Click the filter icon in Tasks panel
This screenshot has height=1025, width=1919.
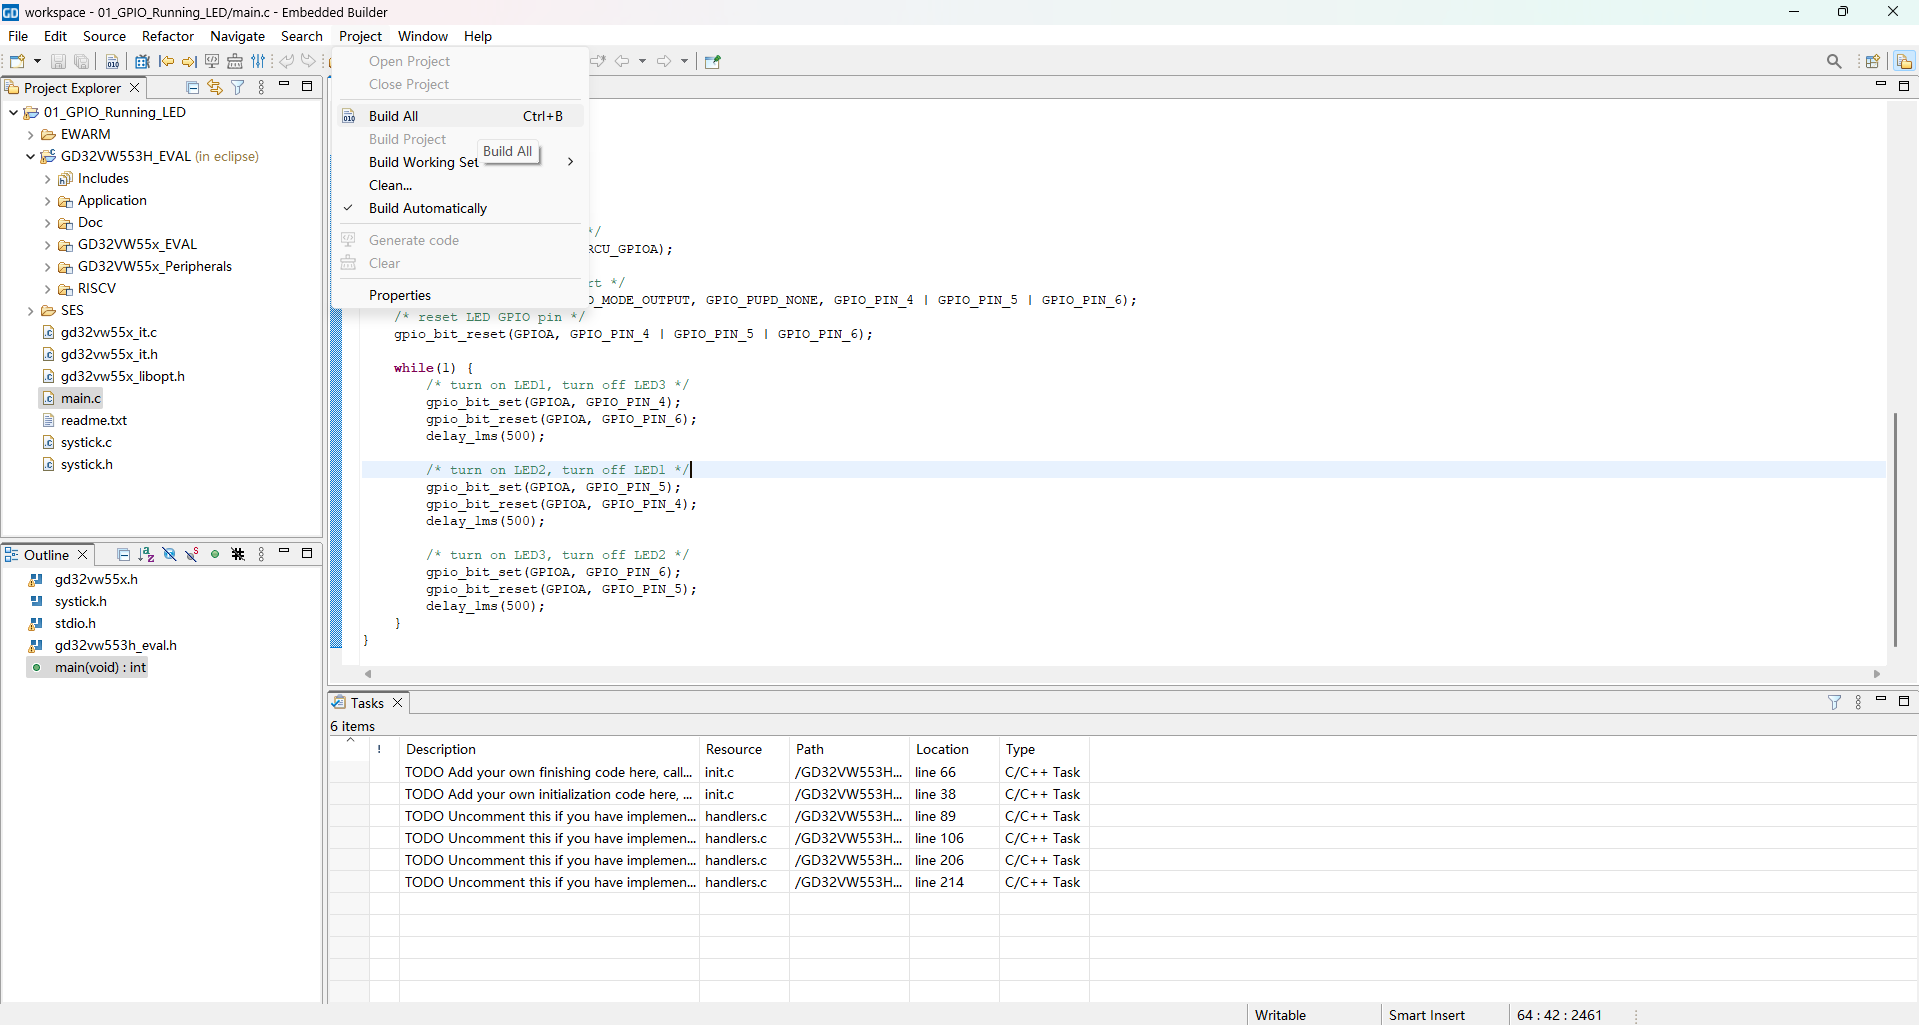tap(1834, 703)
